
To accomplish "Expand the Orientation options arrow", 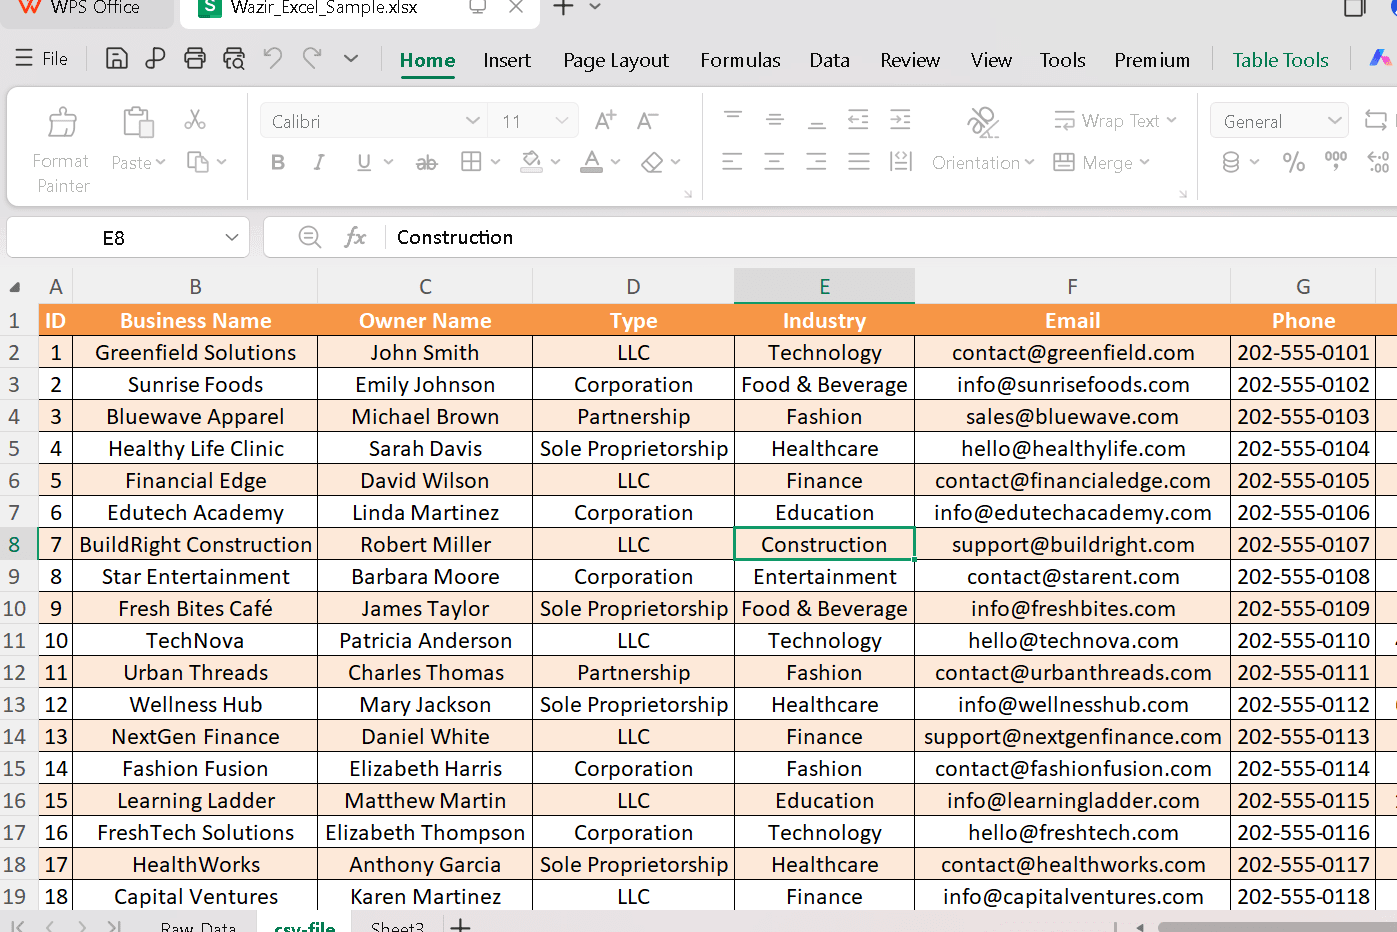I will (1029, 162).
